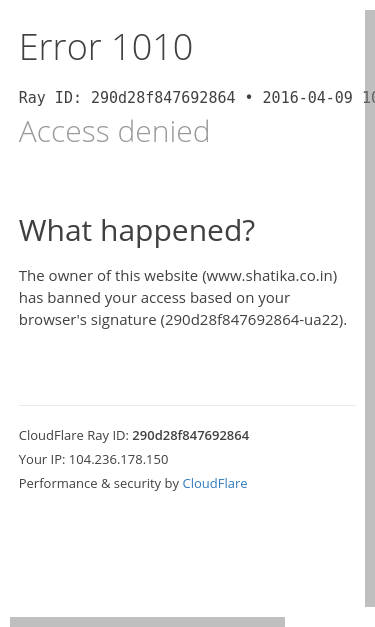
Task: Click the bold CloudFlare Ray ID value
Action: pyautogui.click(x=191, y=435)
